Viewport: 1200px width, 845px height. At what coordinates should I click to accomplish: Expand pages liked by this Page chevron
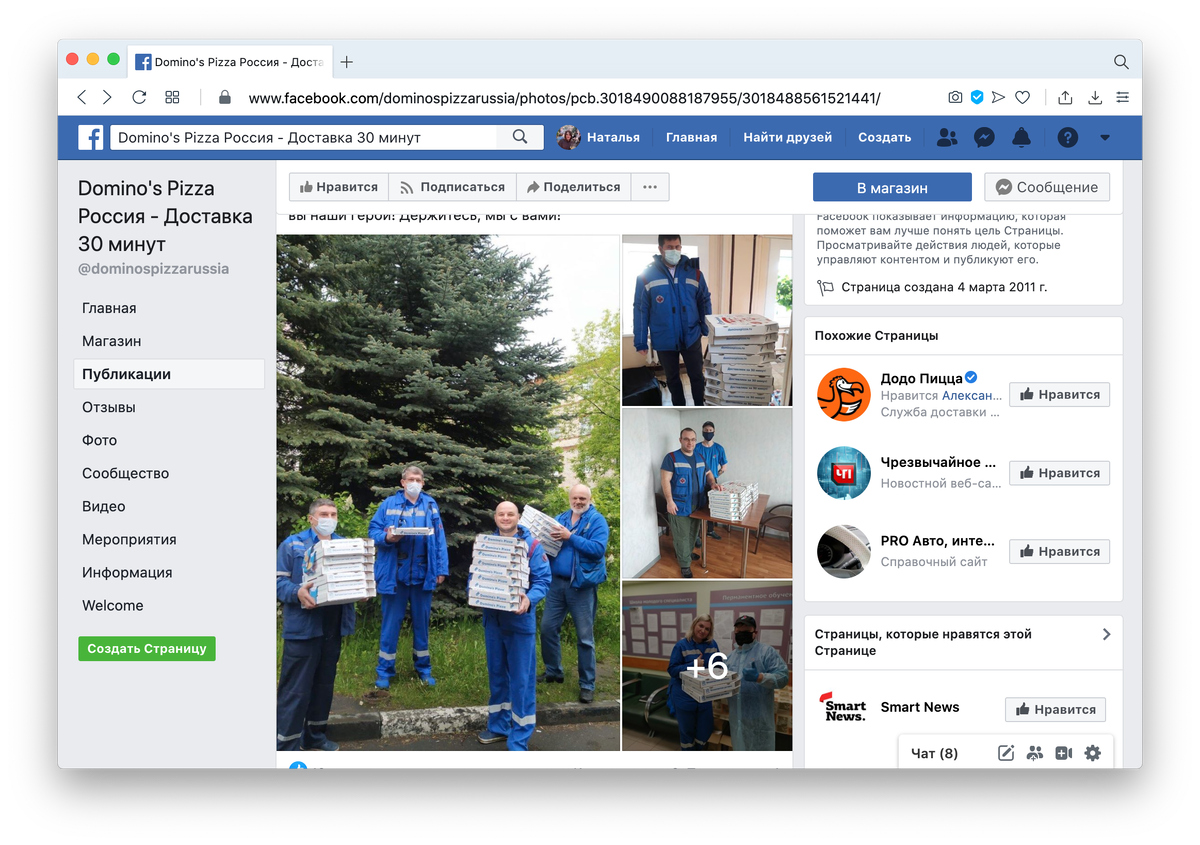[x=1106, y=633]
